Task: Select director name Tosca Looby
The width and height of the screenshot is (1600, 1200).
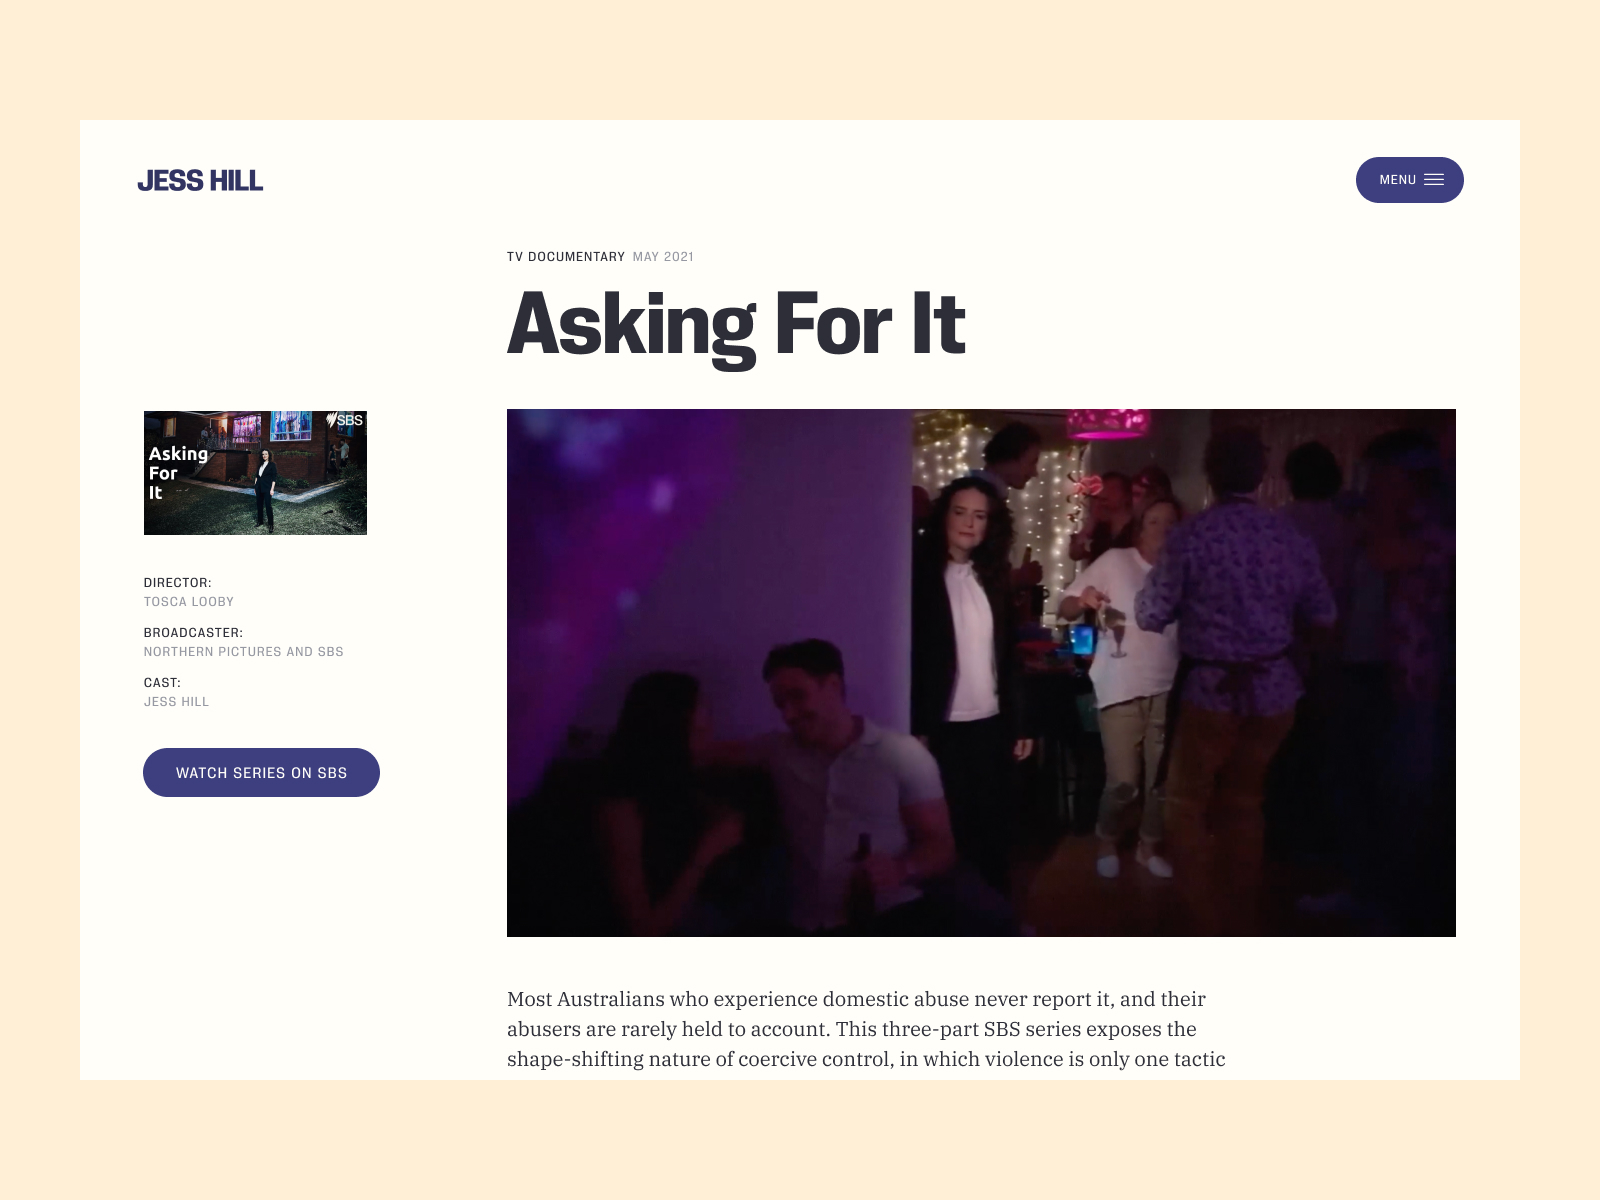Action: [188, 602]
